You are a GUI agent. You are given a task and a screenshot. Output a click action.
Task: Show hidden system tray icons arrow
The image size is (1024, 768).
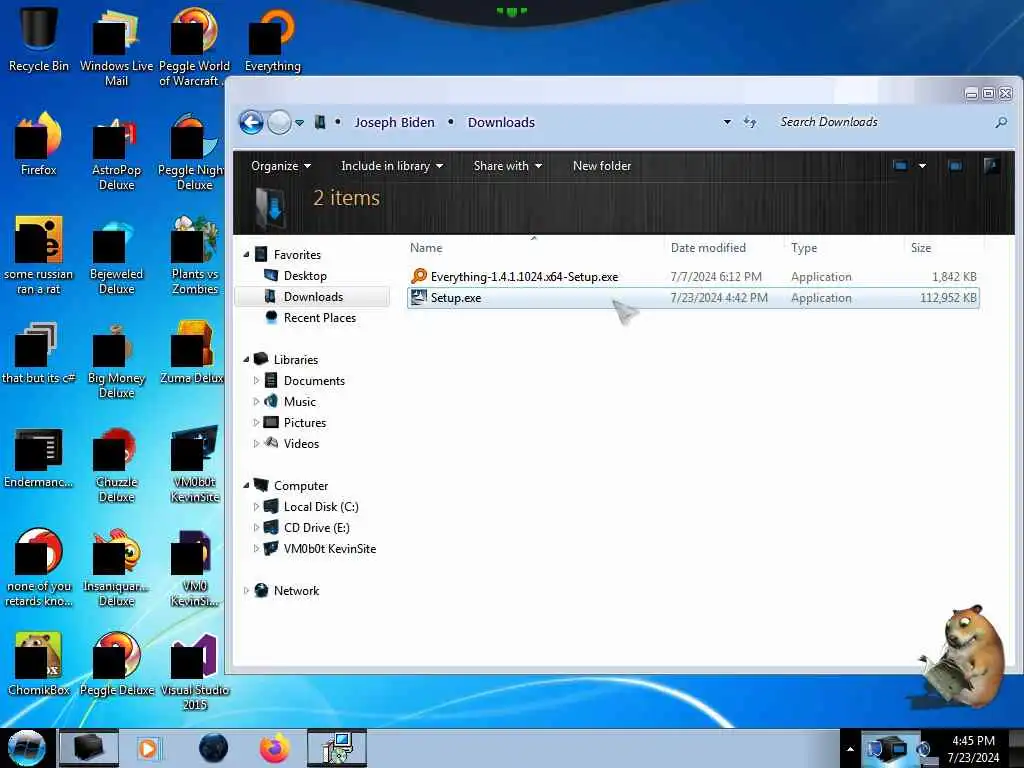[x=850, y=749]
